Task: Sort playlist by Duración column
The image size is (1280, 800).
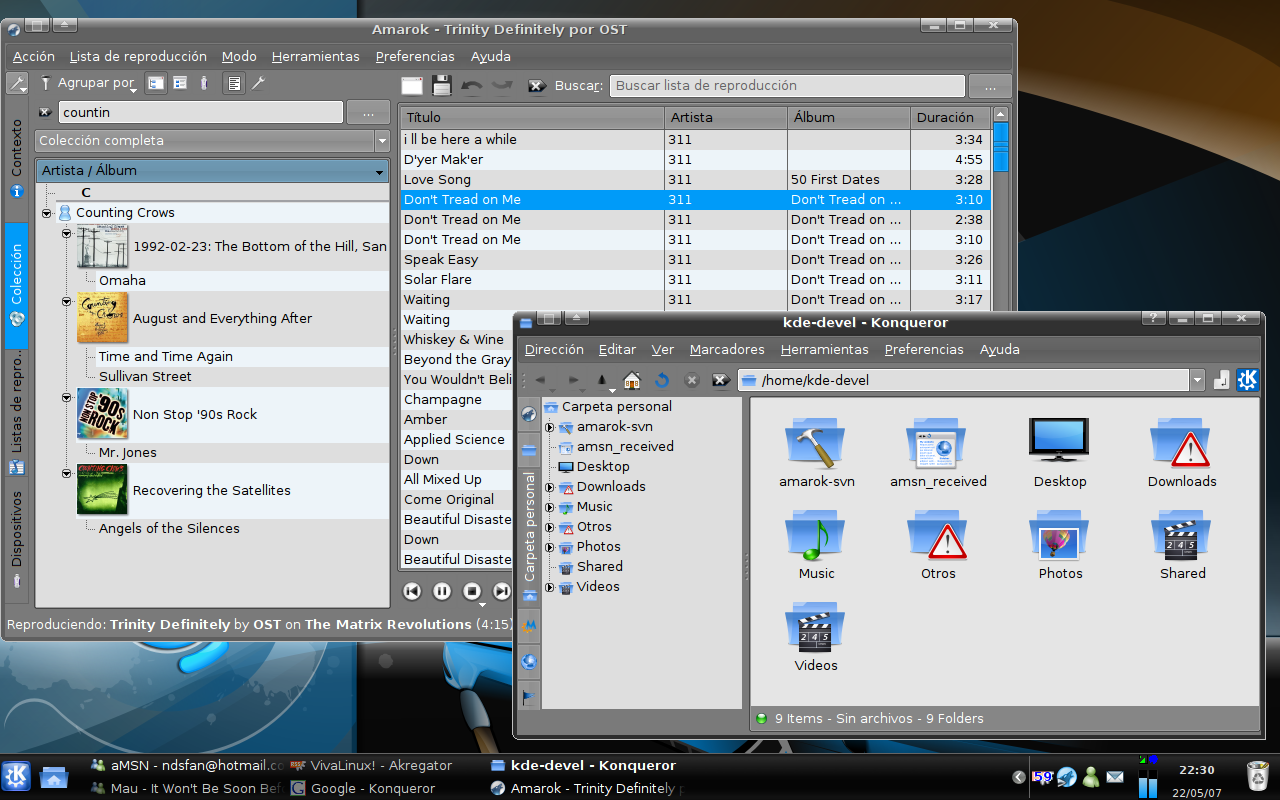Action: 950,117
